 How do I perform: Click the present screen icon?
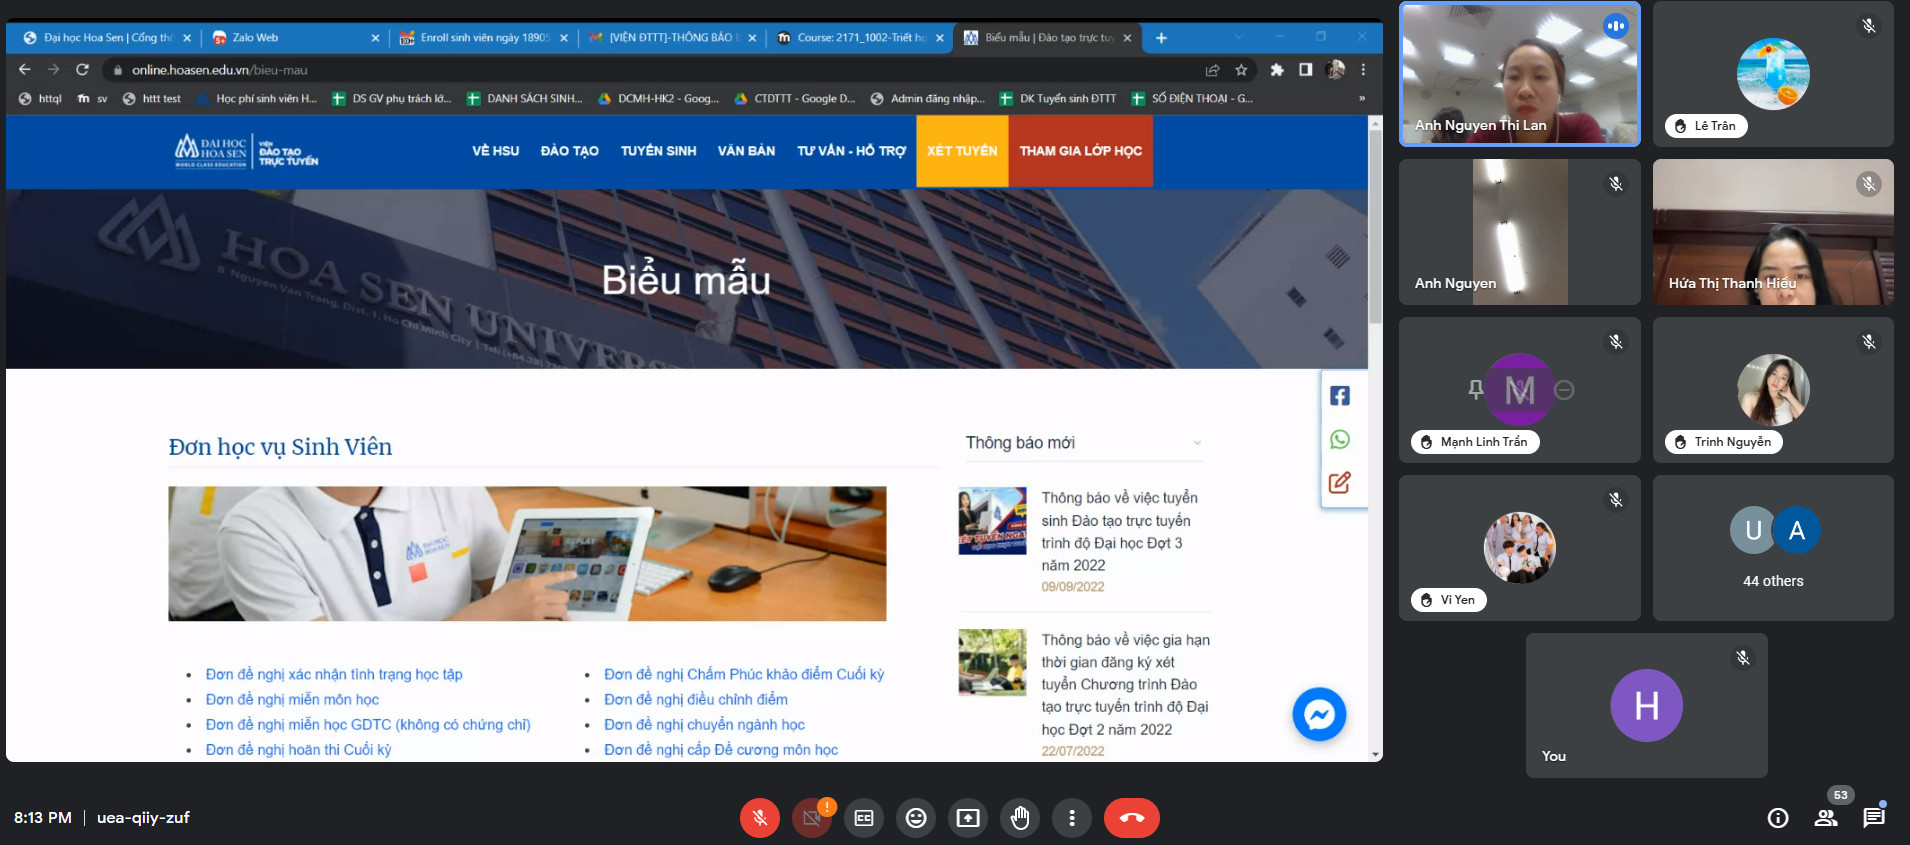point(967,818)
